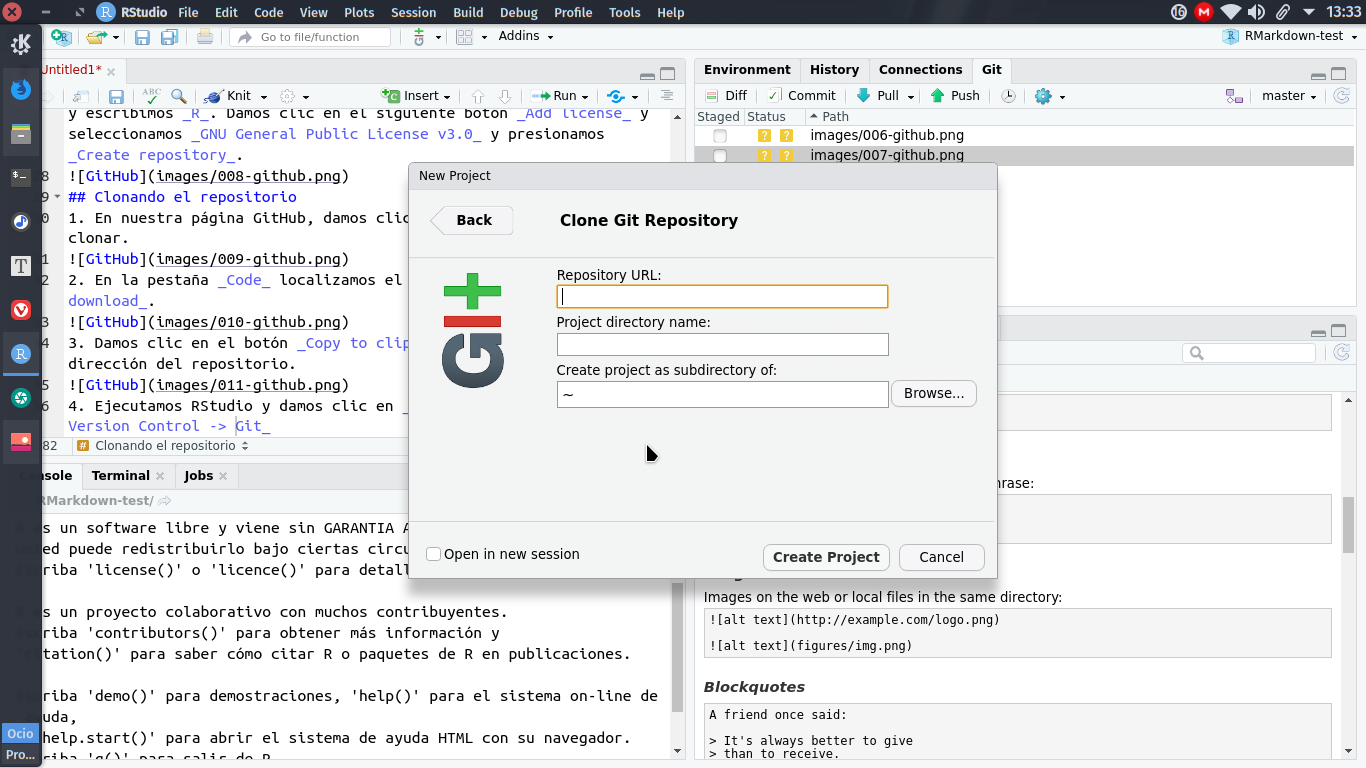Open the publish dropdown in editor toolbar
The height and width of the screenshot is (768, 1366).
click(635, 97)
